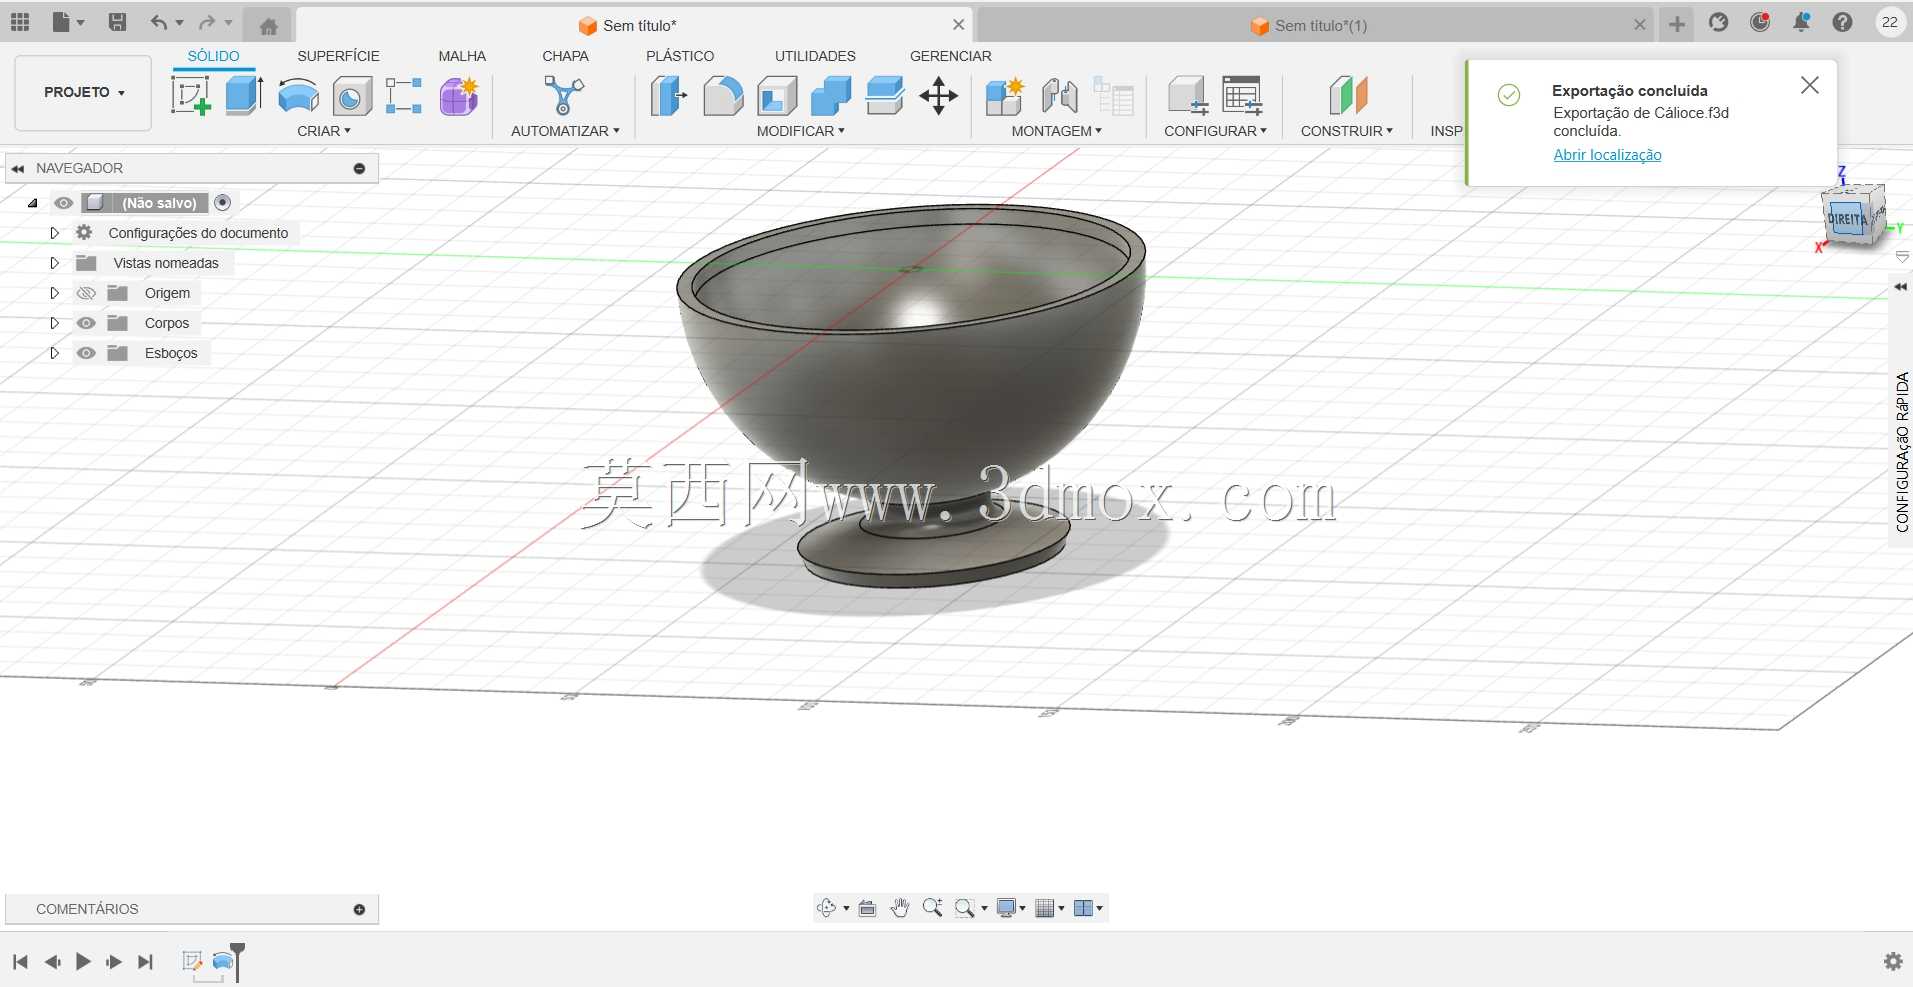Screen dimensions: 1913x987
Task: Click the Save disk icon
Action: 117,22
